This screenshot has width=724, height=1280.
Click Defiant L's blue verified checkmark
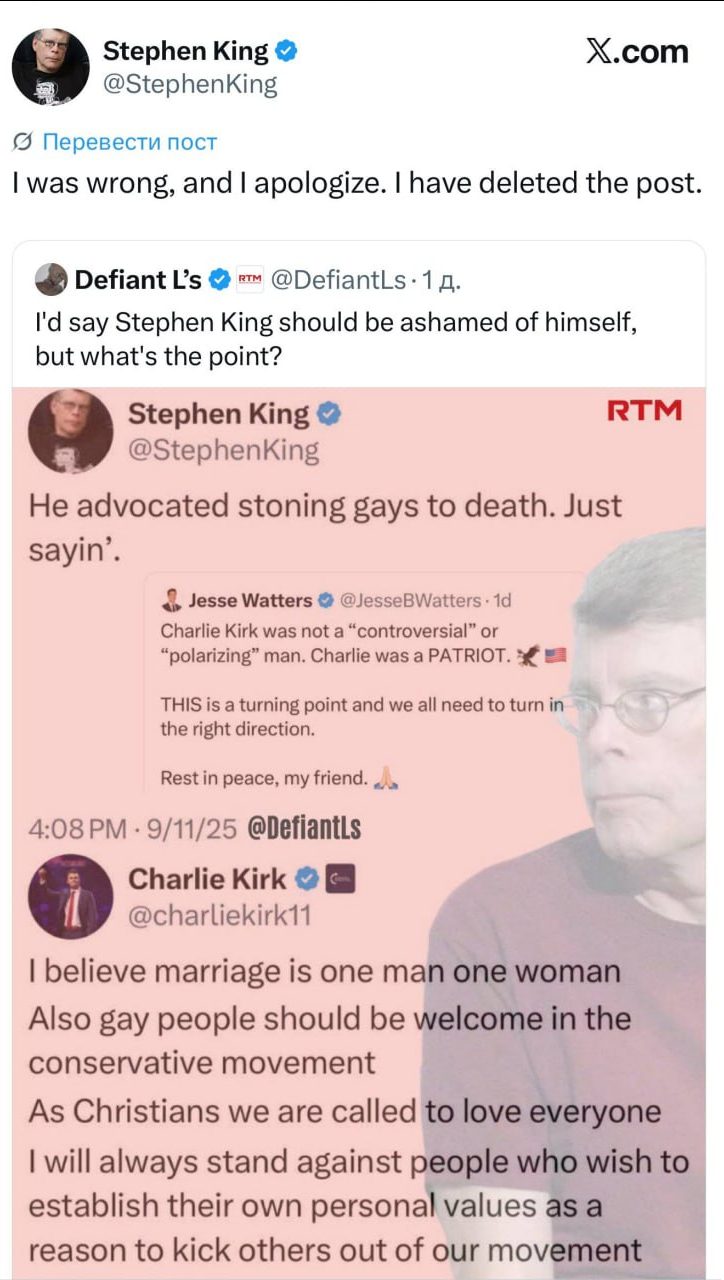tap(219, 280)
